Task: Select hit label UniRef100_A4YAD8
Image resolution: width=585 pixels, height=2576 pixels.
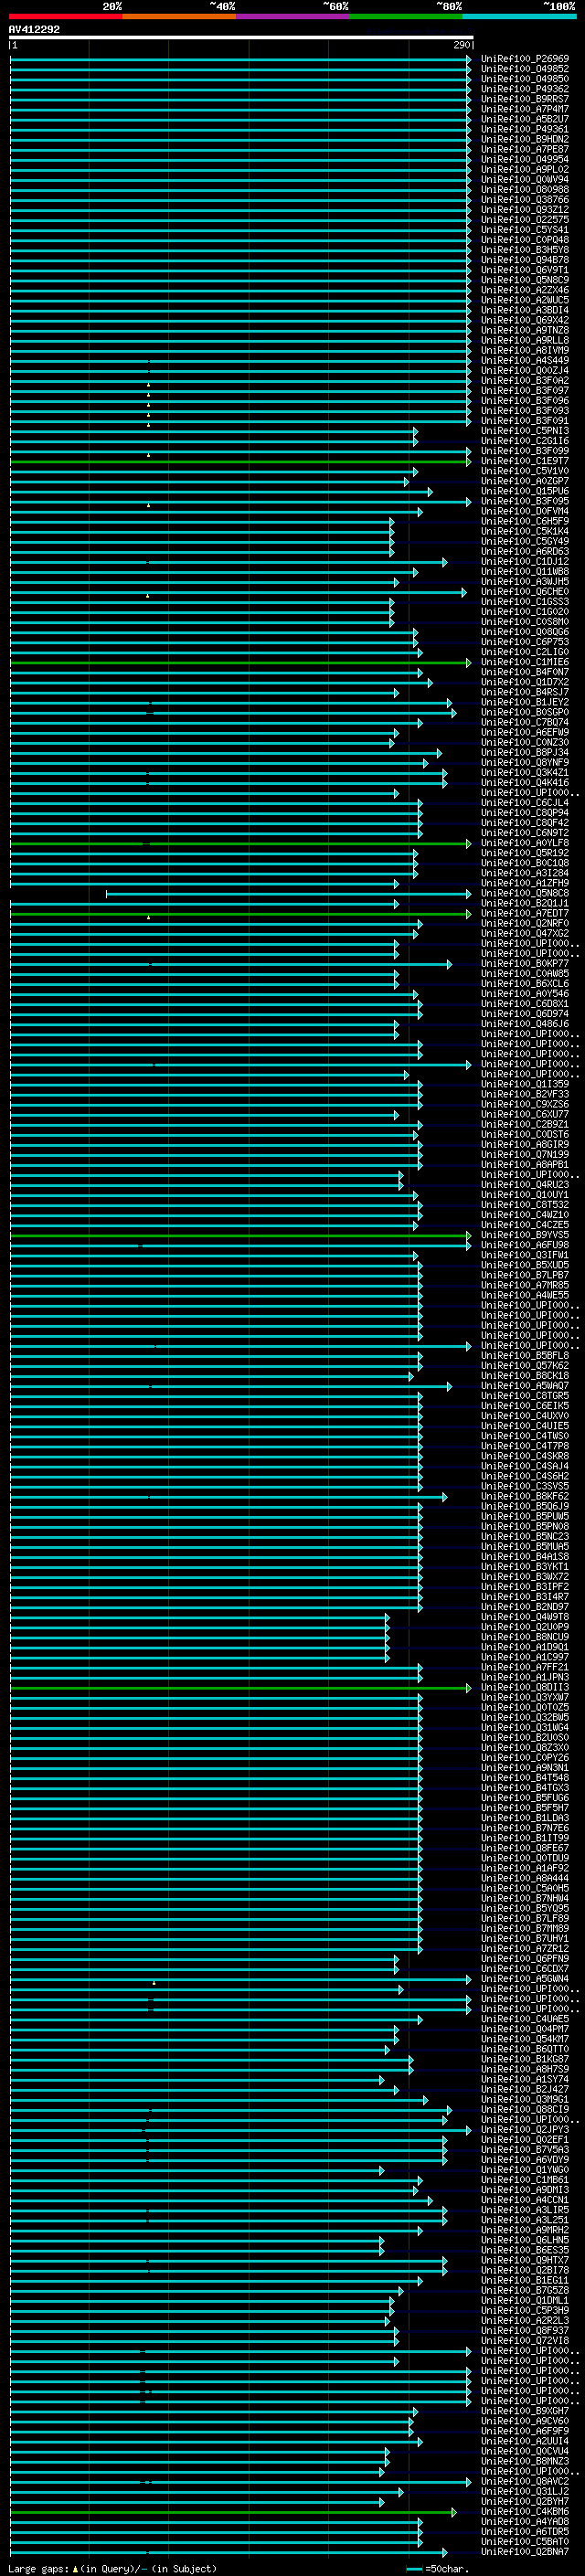Action: 524,2521
